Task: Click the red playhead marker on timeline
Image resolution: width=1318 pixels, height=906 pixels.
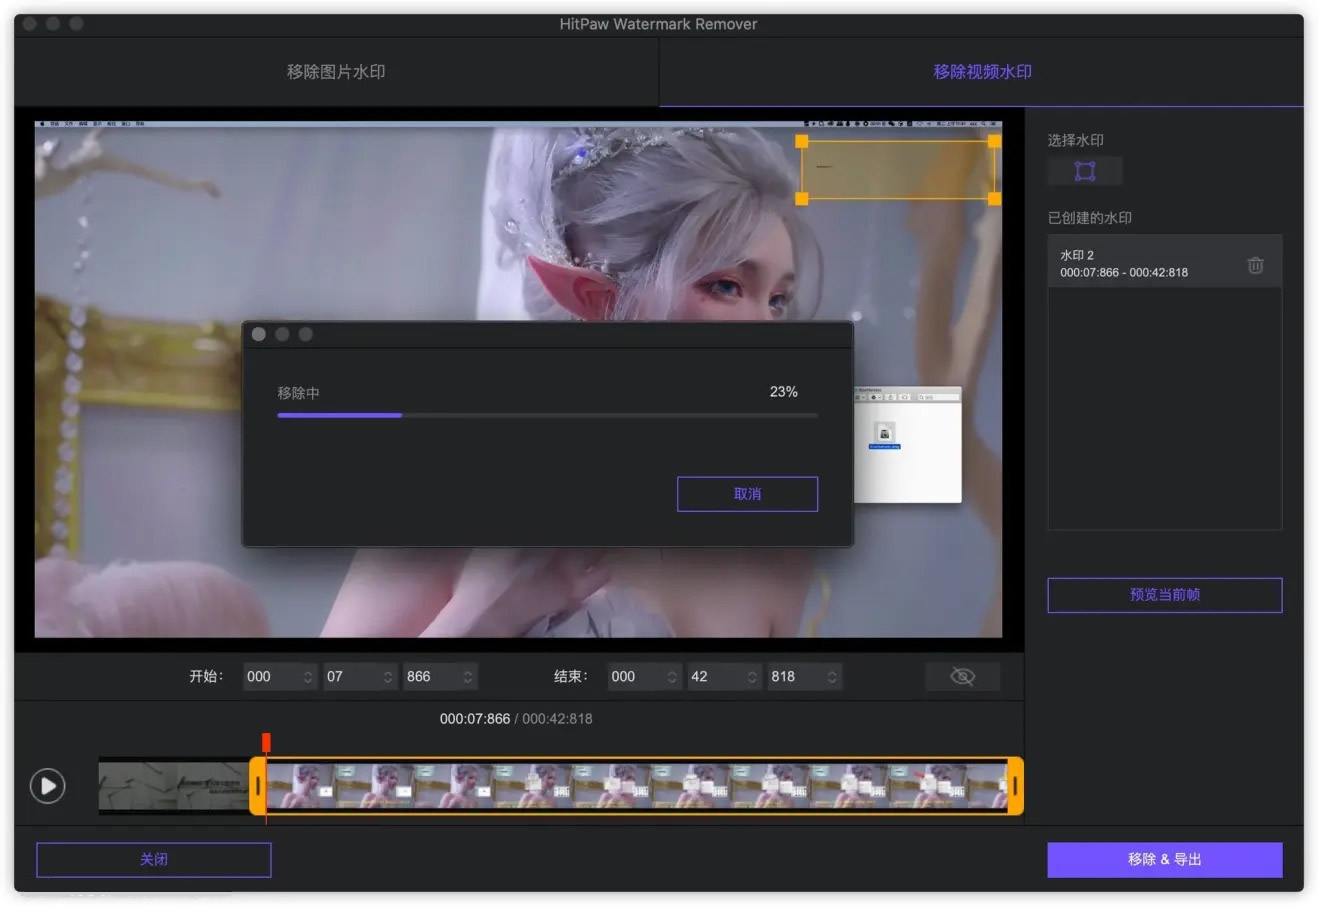Action: (266, 742)
